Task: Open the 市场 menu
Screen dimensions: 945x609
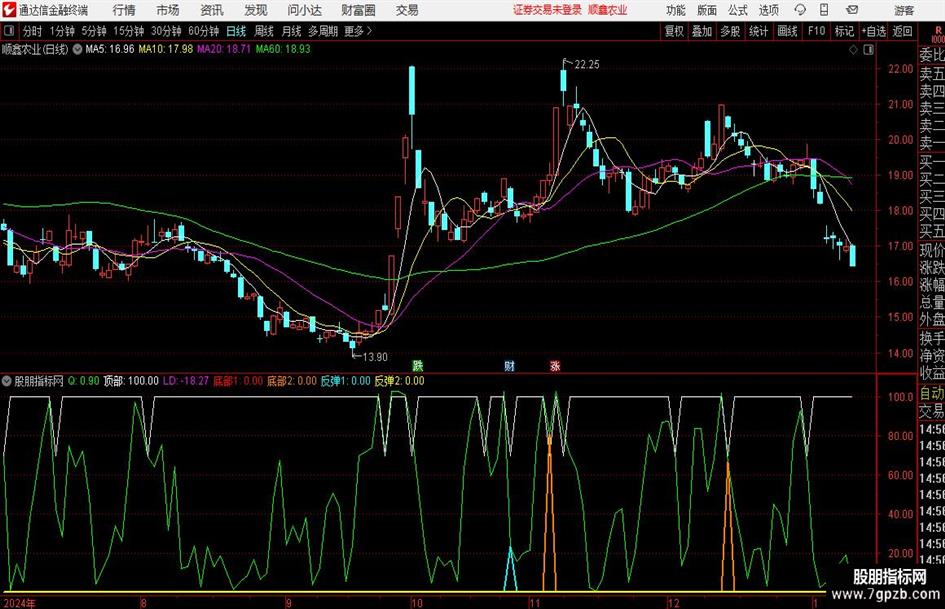Action: point(168,10)
